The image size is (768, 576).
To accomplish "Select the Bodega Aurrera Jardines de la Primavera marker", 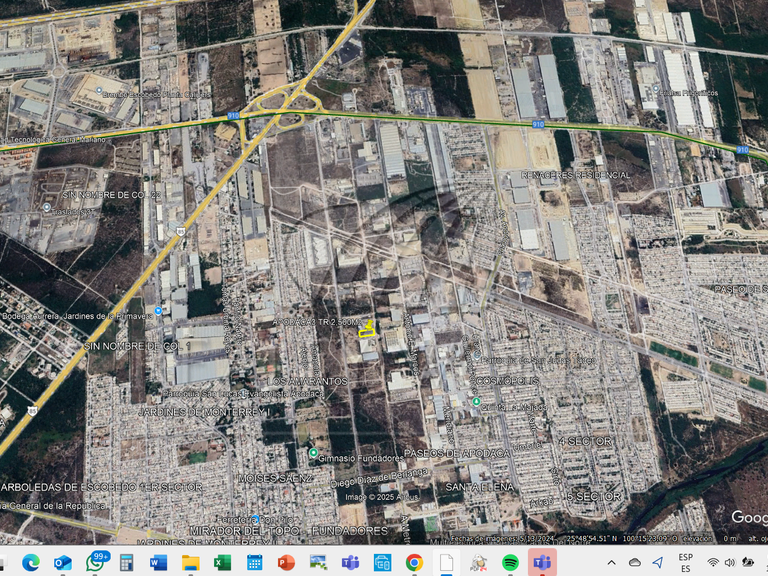I will [x=158, y=310].
